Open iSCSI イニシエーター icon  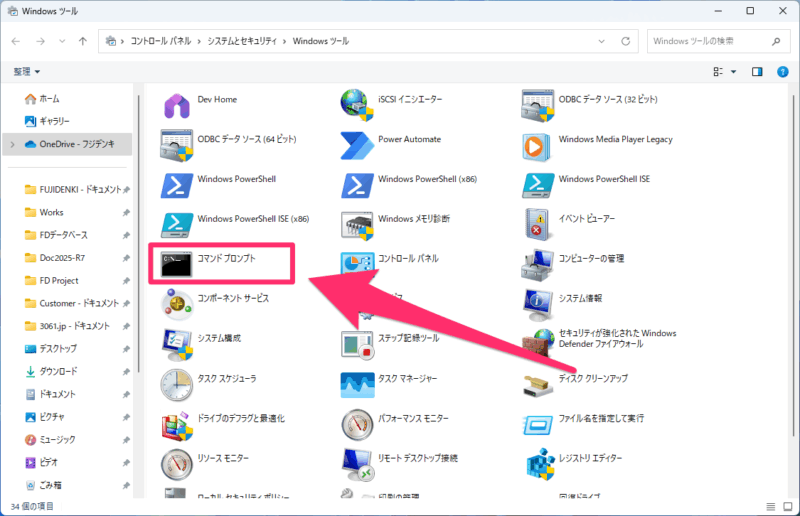pos(357,105)
